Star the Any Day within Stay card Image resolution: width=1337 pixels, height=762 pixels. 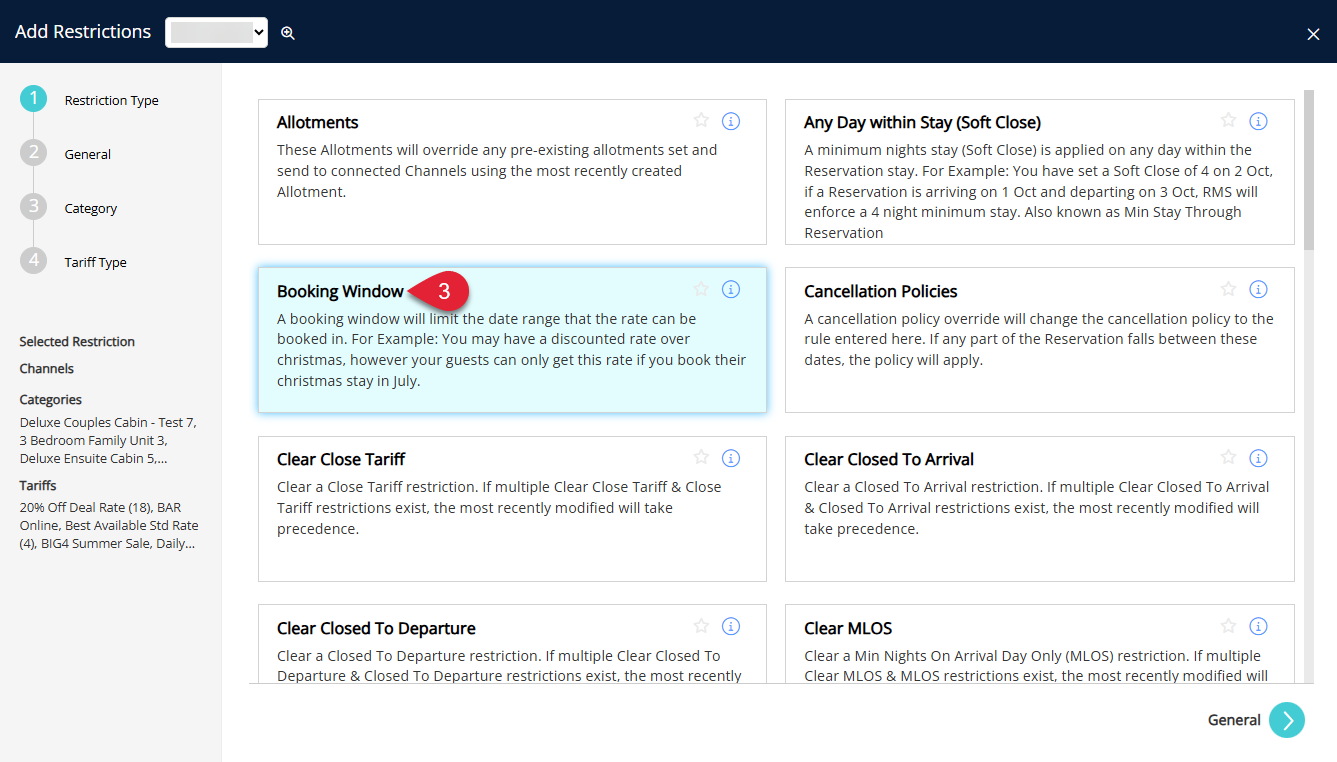click(x=1229, y=120)
